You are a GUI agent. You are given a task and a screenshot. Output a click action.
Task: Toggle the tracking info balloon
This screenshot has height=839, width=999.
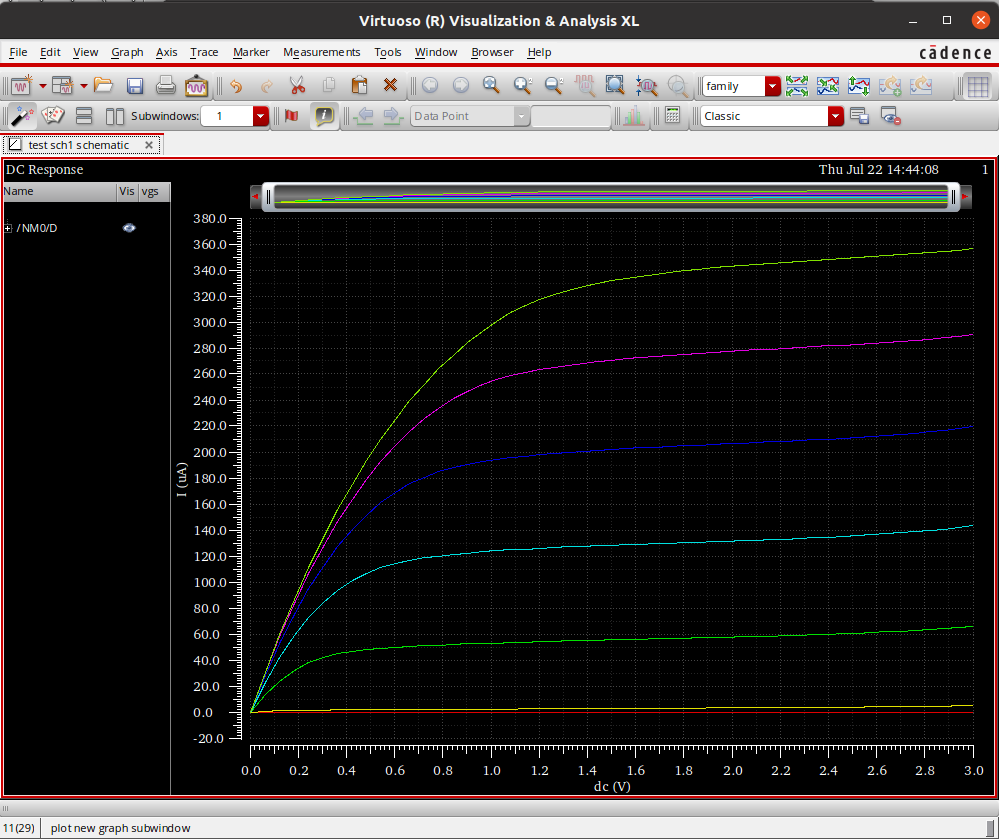coord(324,116)
